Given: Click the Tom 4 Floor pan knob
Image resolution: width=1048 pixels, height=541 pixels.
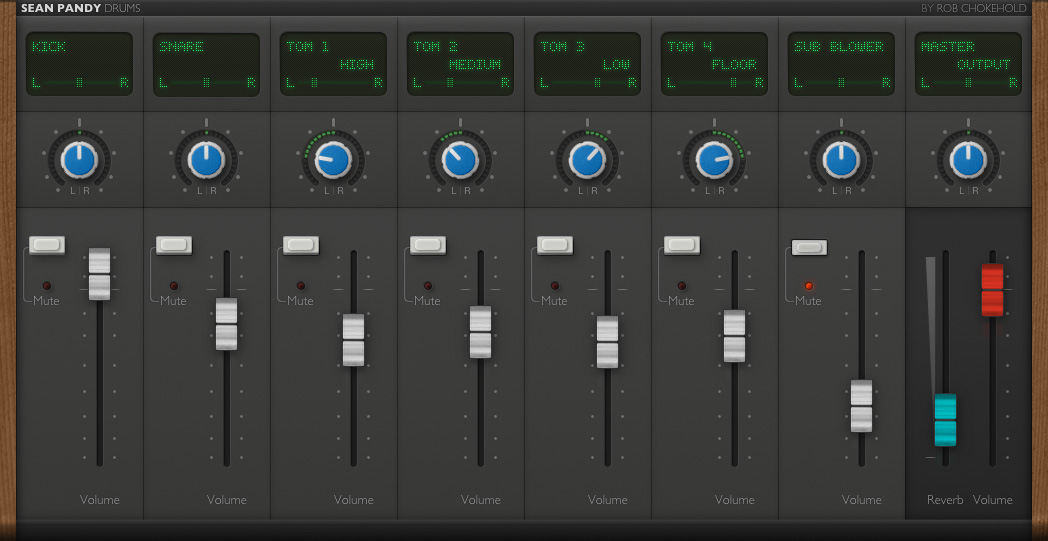Looking at the screenshot, I should [714, 160].
